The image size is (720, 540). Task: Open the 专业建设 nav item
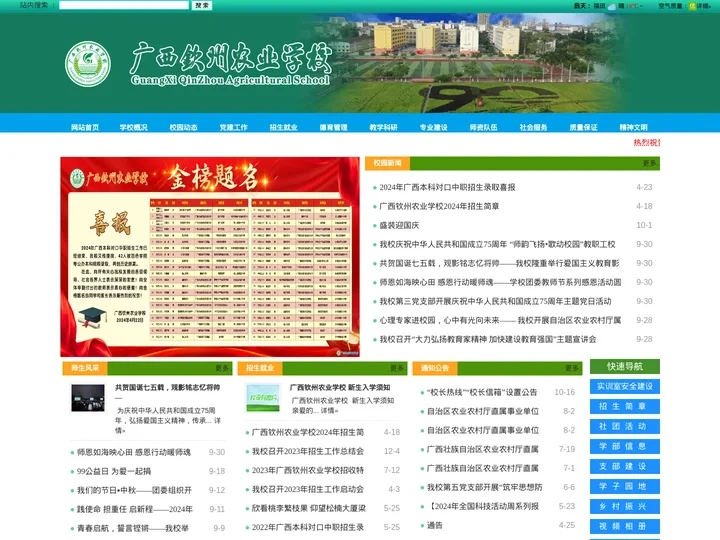point(433,127)
